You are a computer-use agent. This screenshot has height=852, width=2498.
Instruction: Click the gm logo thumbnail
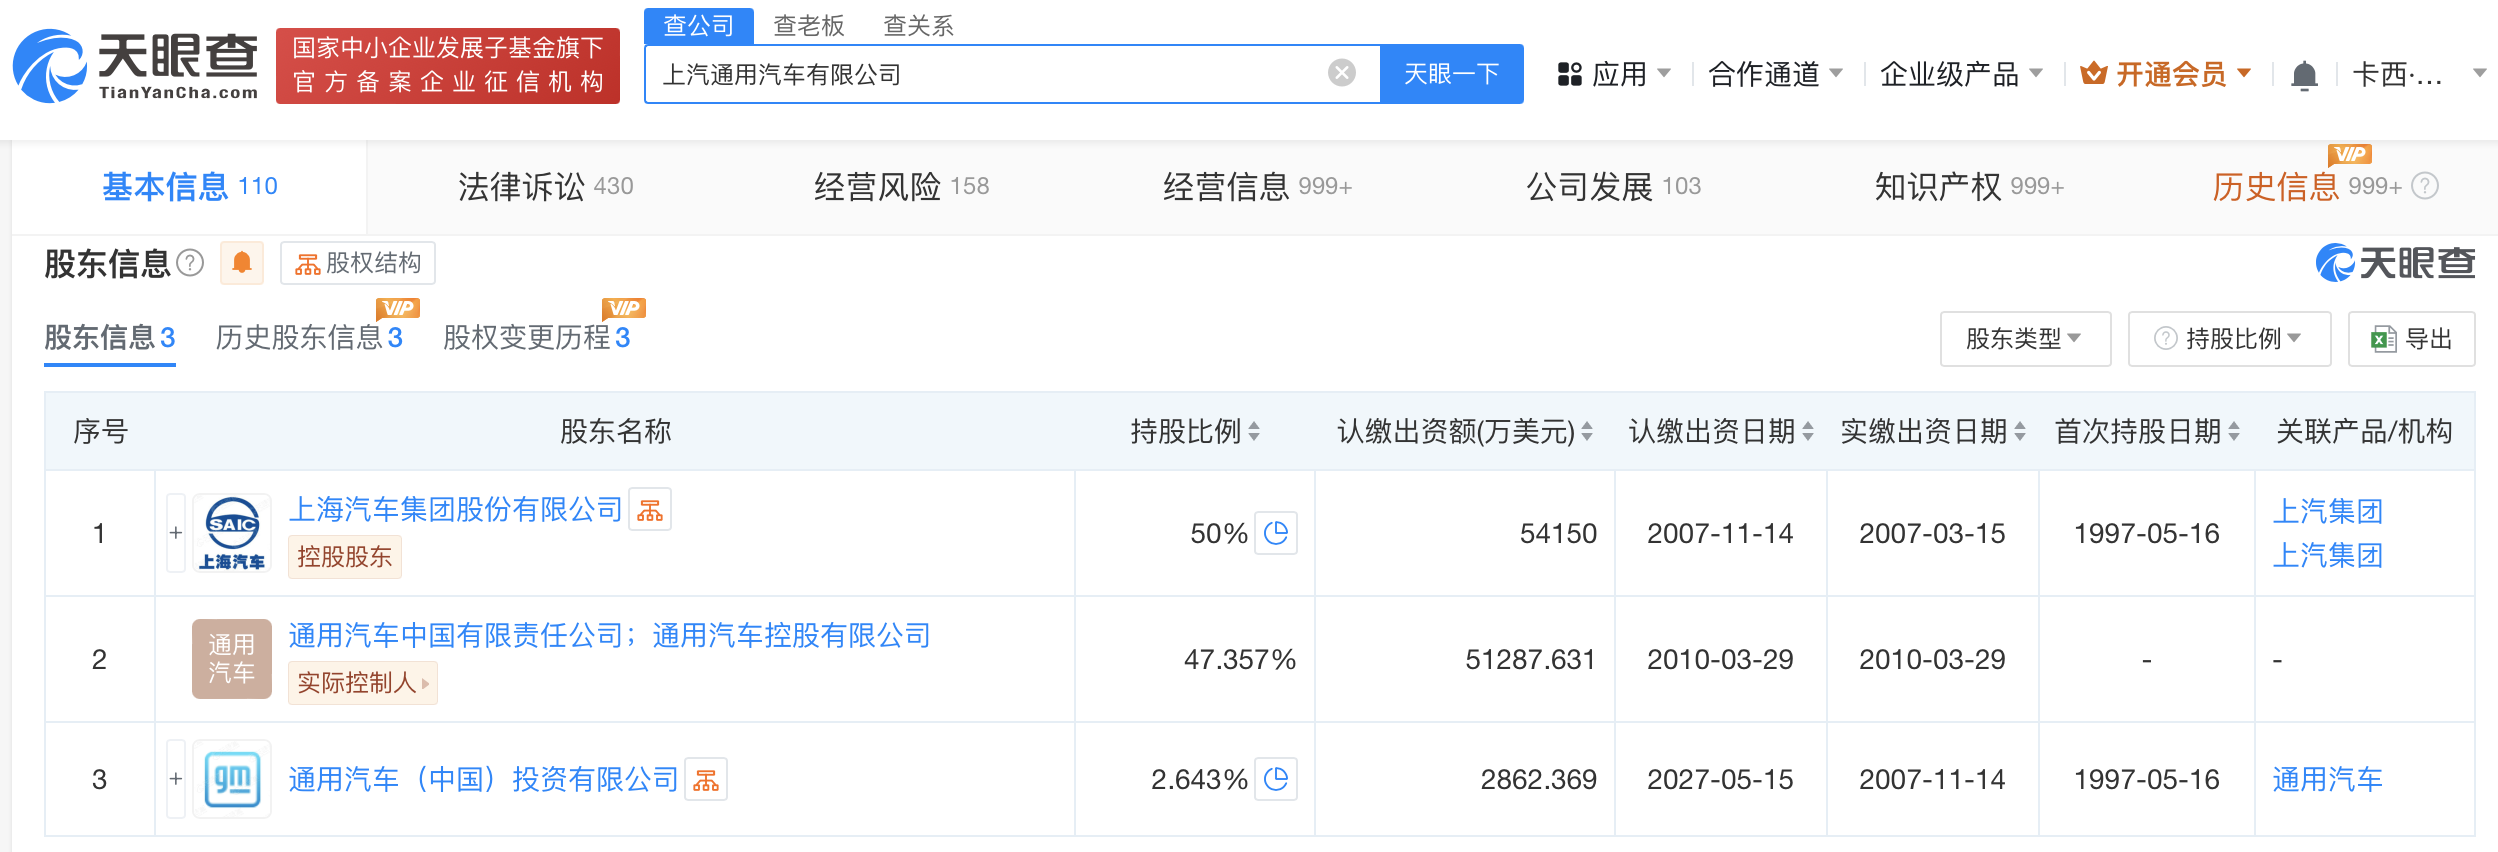click(232, 779)
